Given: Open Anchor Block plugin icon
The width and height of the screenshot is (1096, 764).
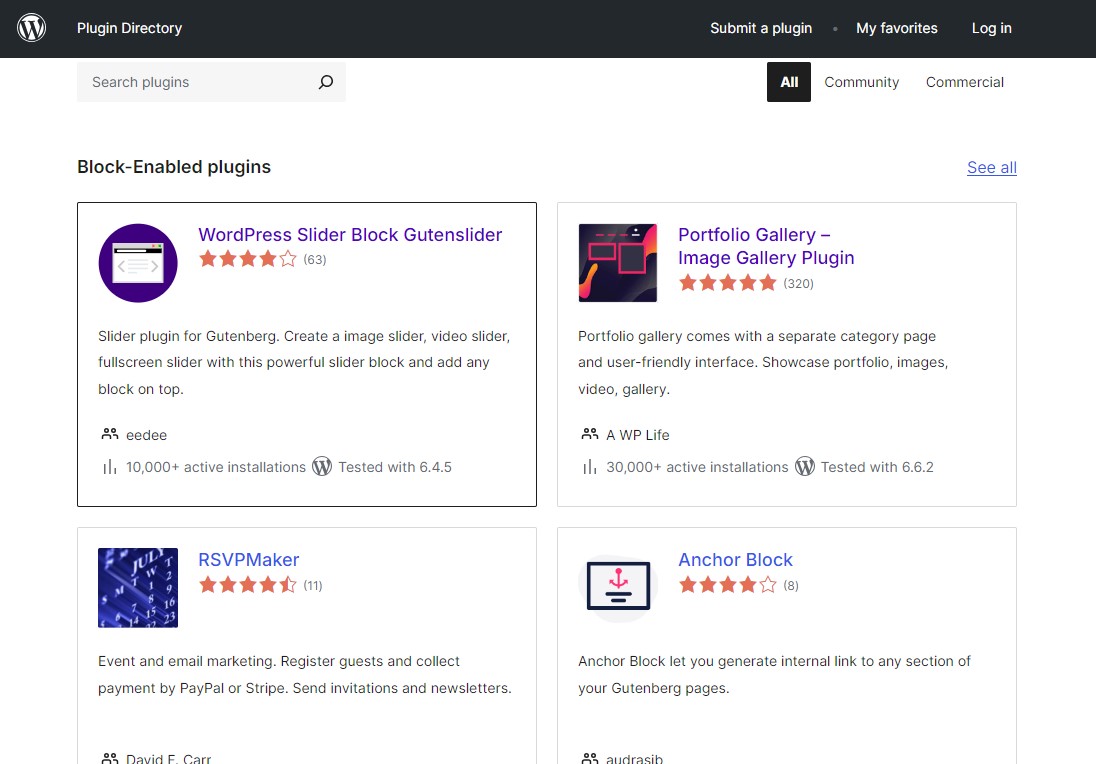Looking at the screenshot, I should coord(618,588).
